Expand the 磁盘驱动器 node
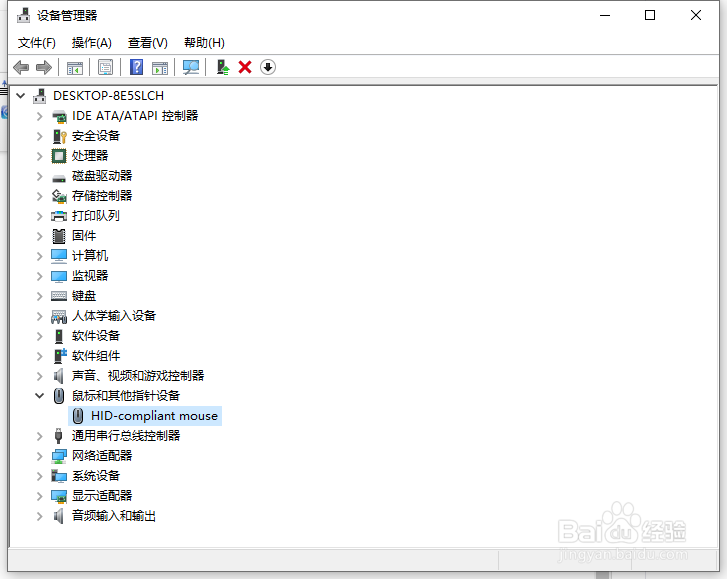Viewport: 727px width, 579px height. [x=39, y=176]
